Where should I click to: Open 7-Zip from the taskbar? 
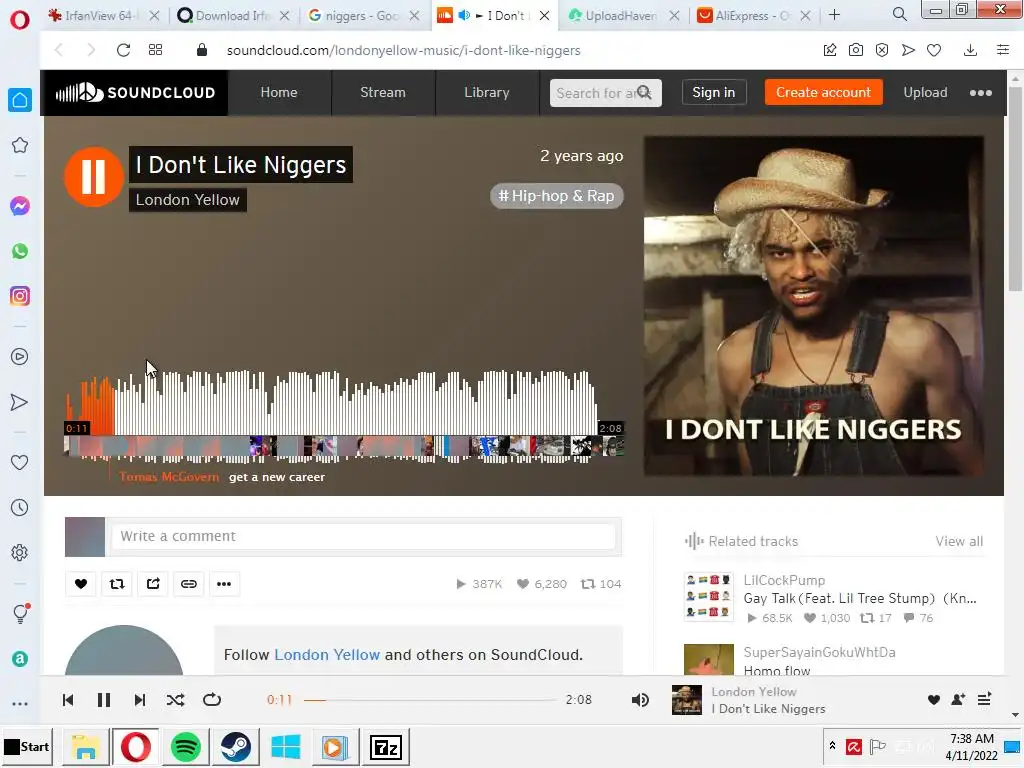[385, 747]
